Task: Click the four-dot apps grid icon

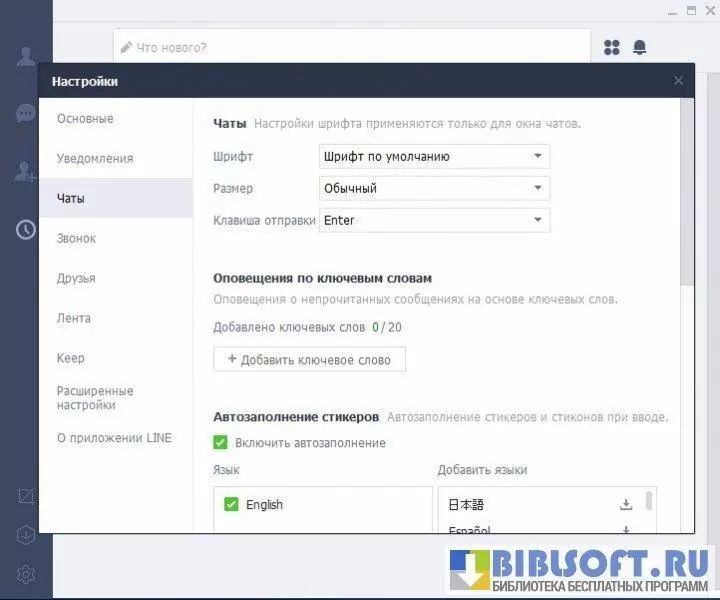Action: tap(612, 47)
